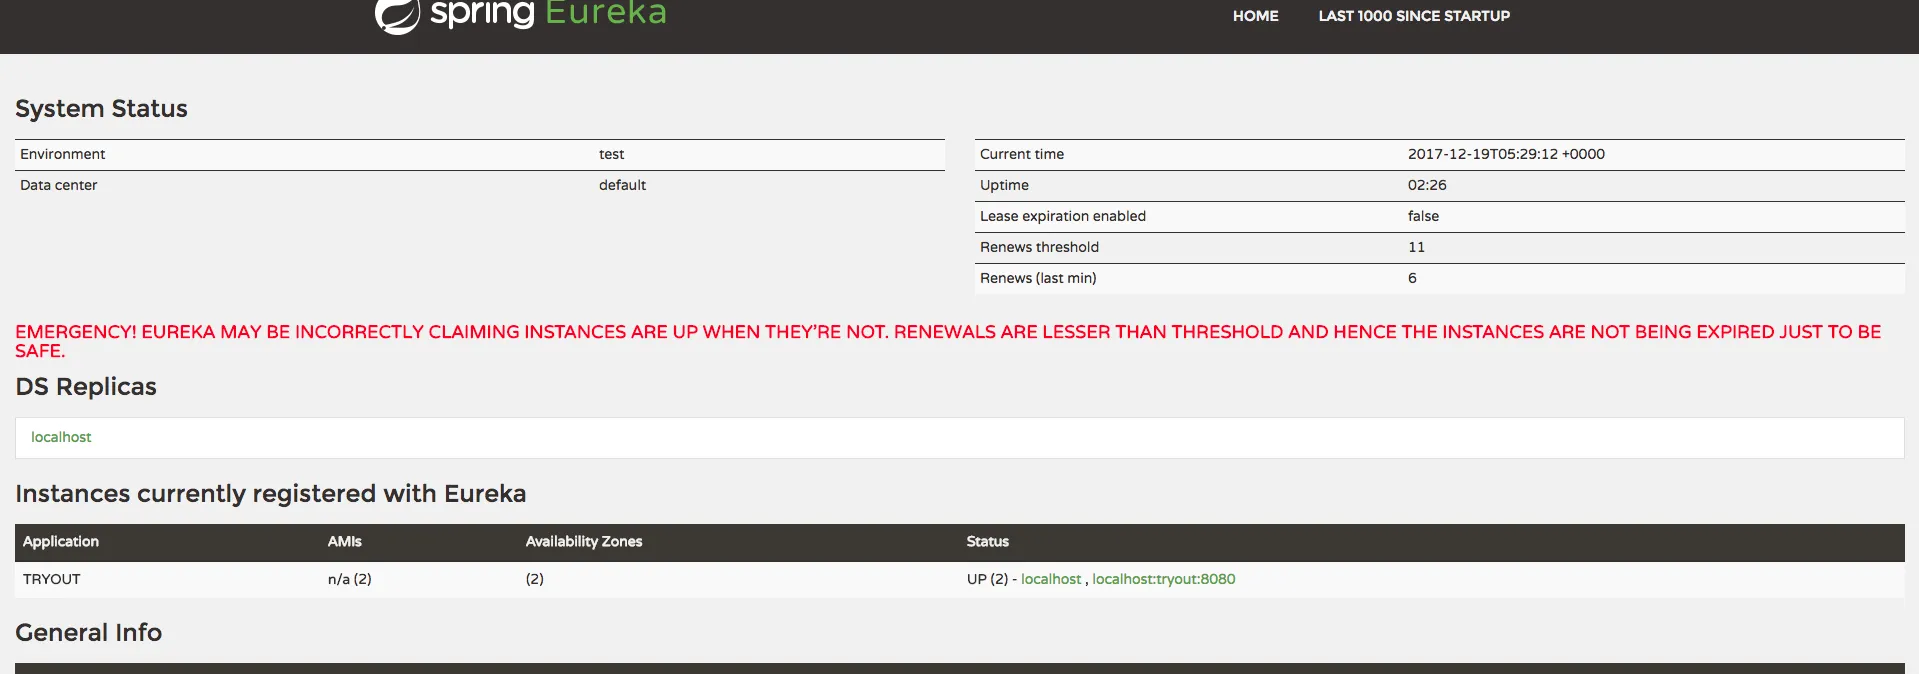Select the renews last min value 6
Screen dimensions: 1919x674
(x=1412, y=278)
